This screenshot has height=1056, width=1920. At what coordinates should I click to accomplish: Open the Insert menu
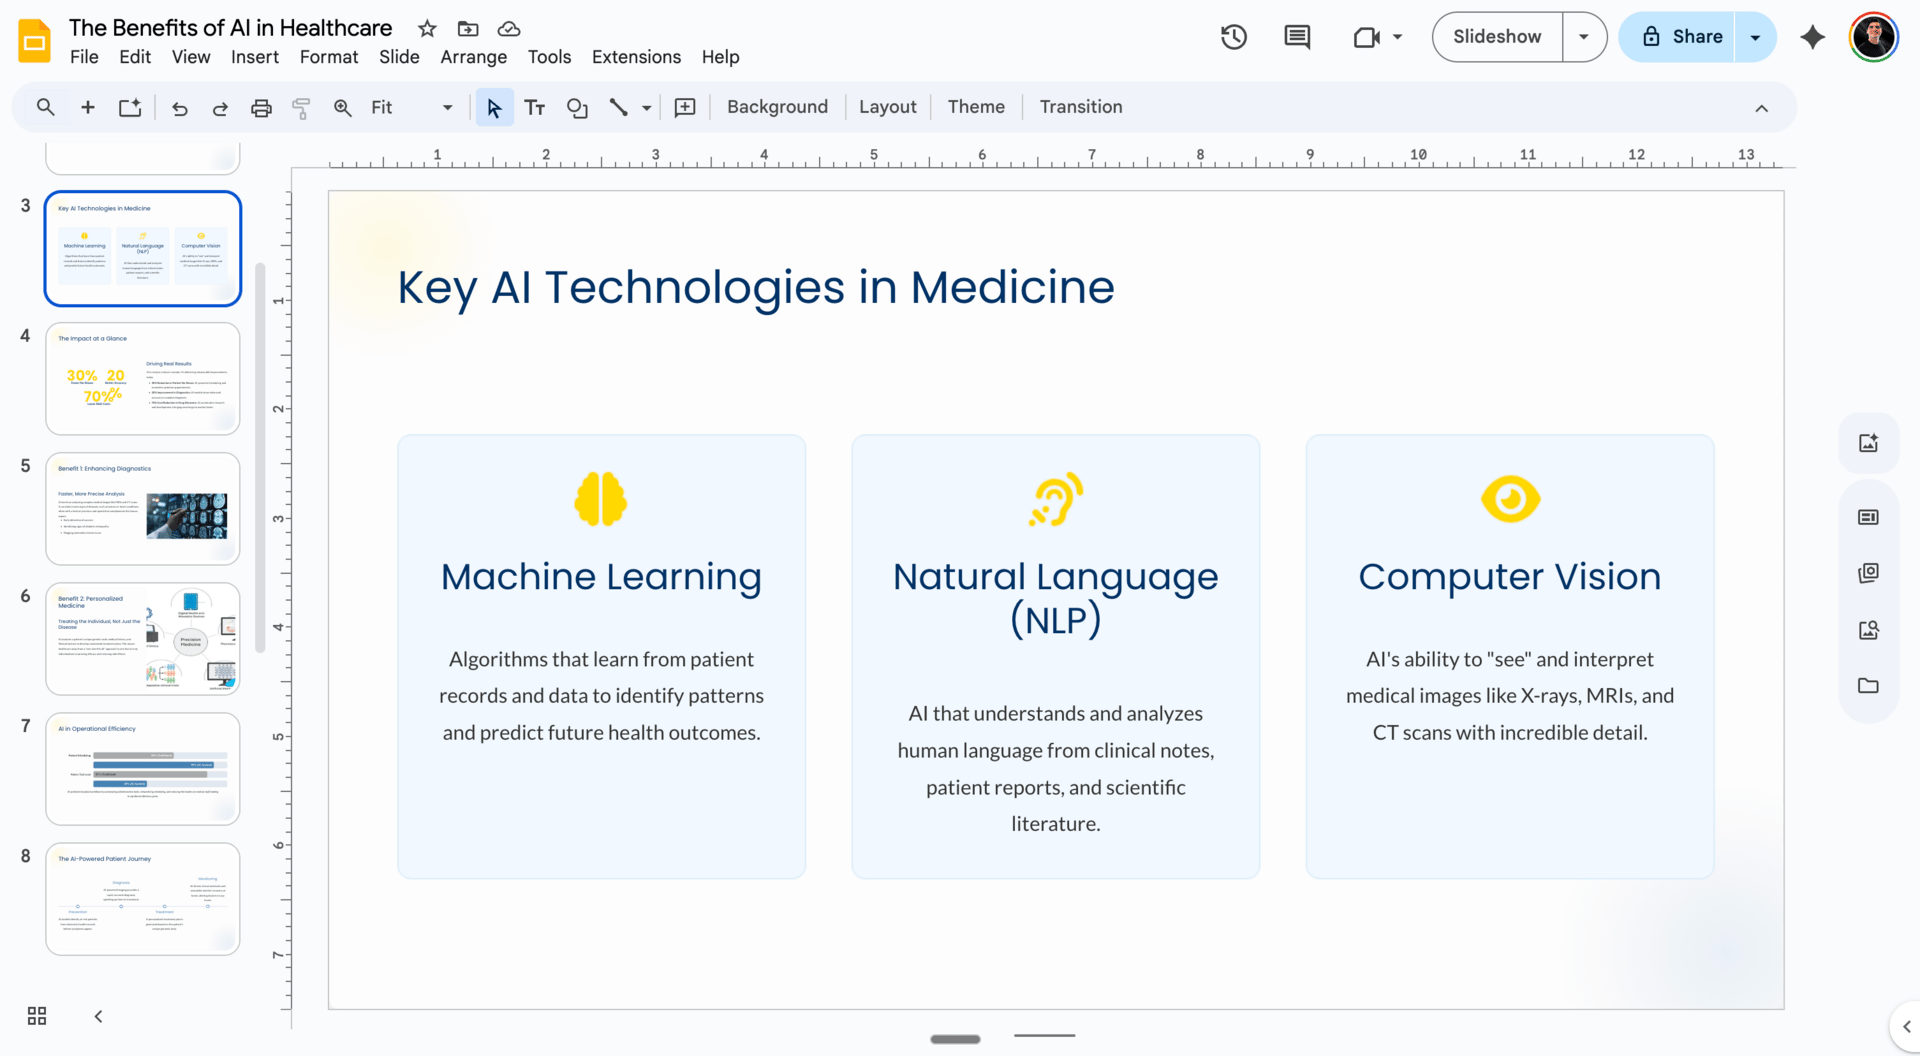pyautogui.click(x=255, y=57)
